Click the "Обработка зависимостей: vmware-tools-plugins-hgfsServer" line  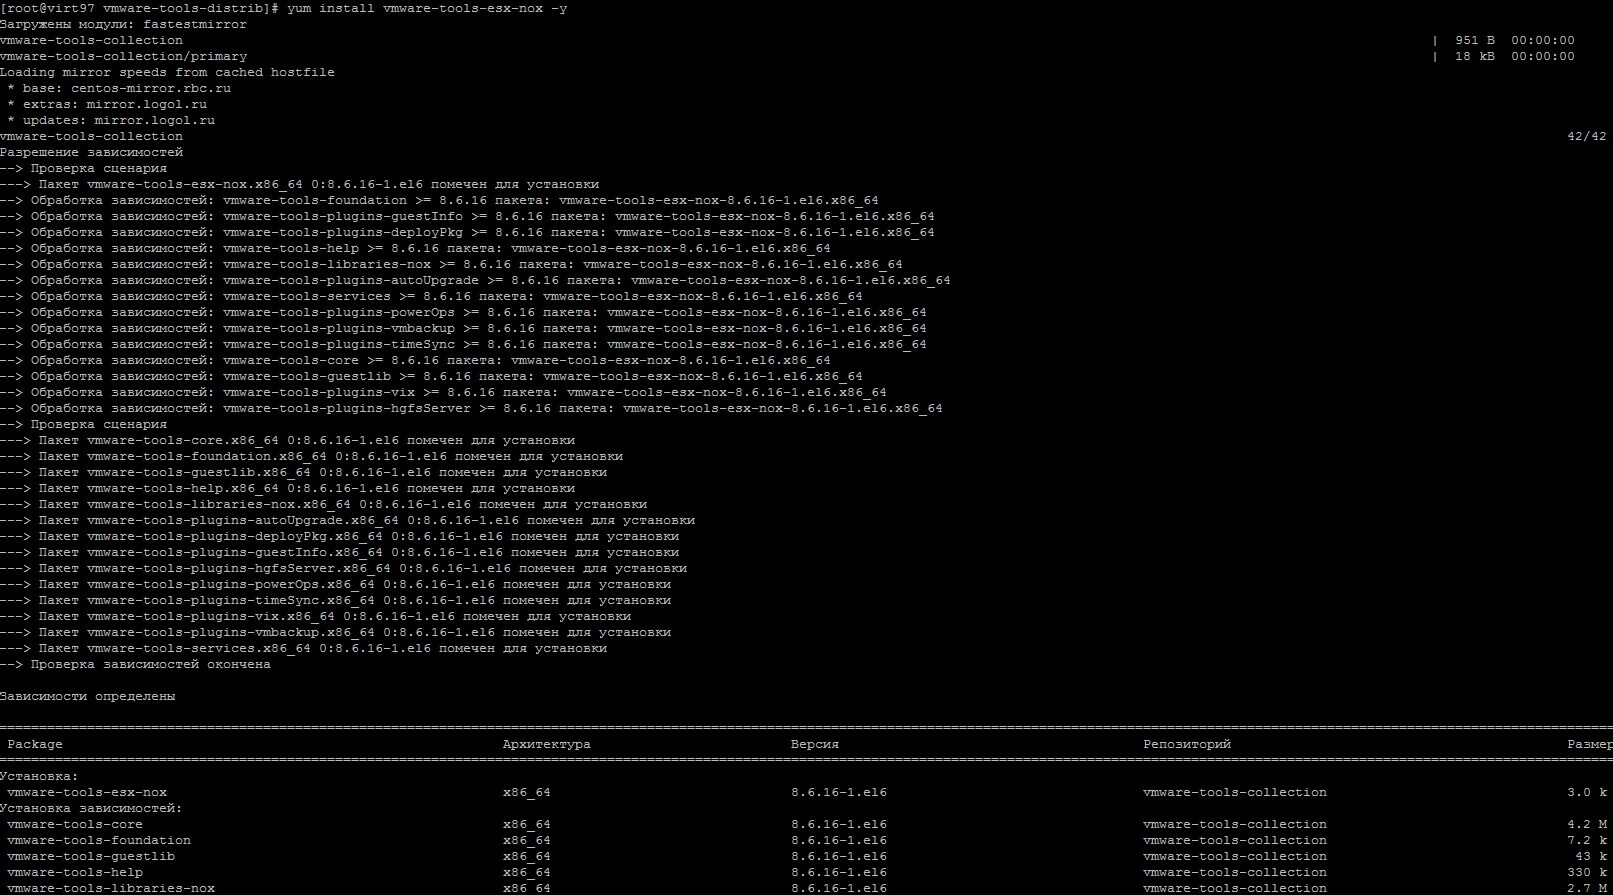coord(471,408)
